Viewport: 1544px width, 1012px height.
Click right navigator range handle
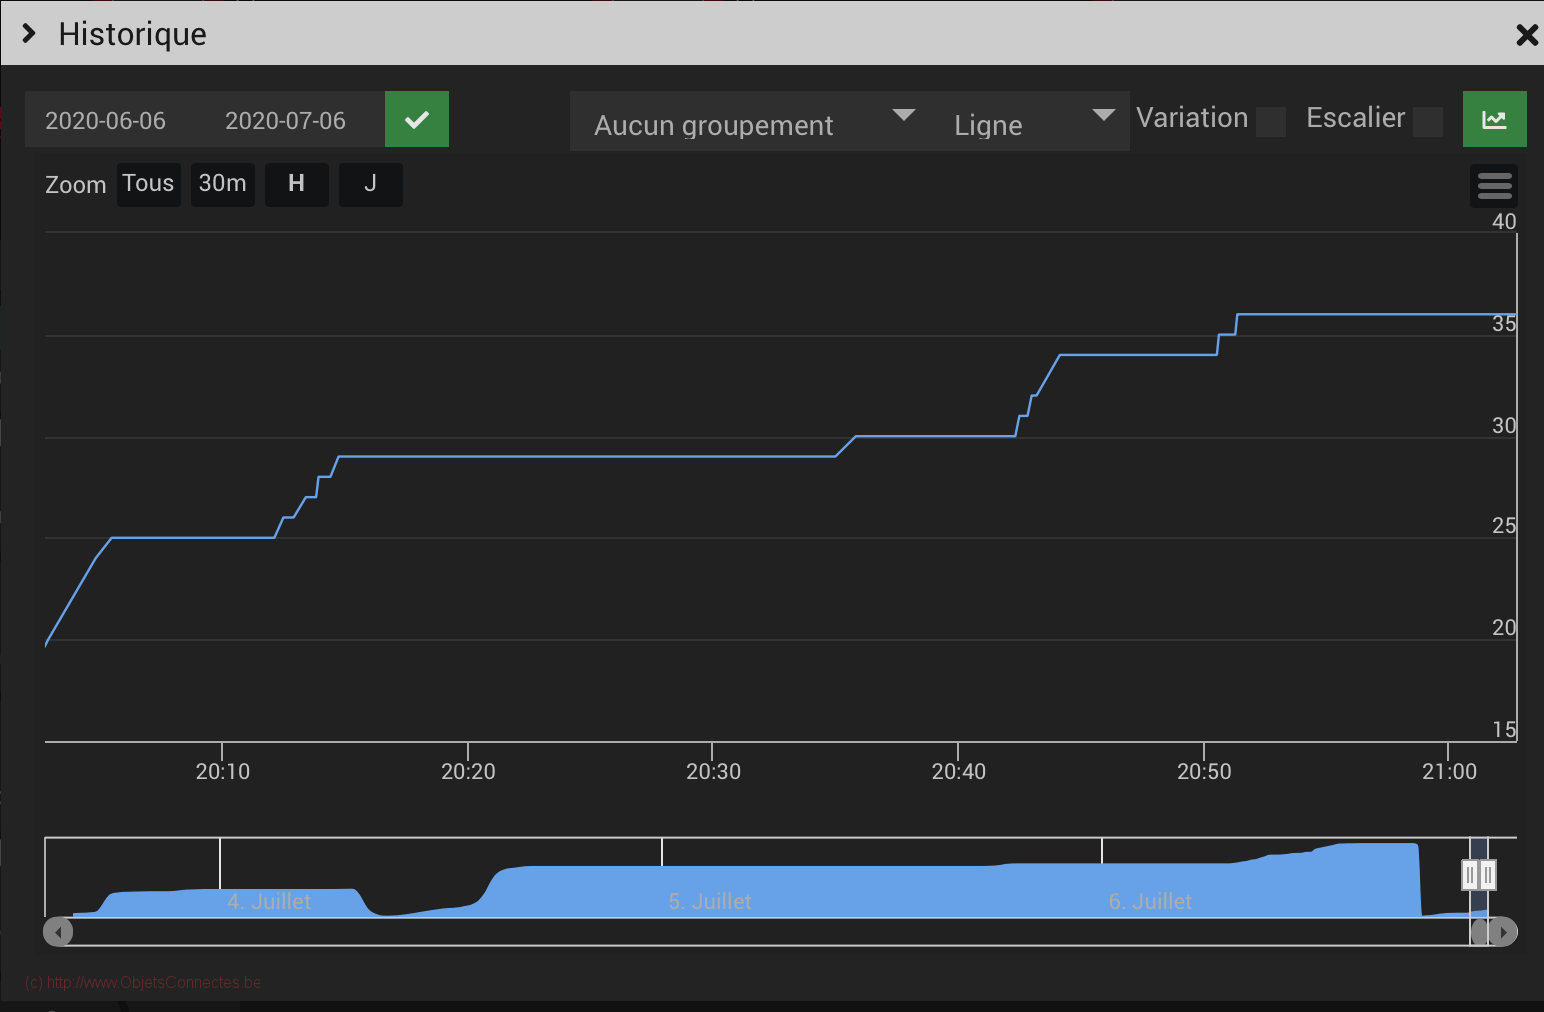point(1488,875)
